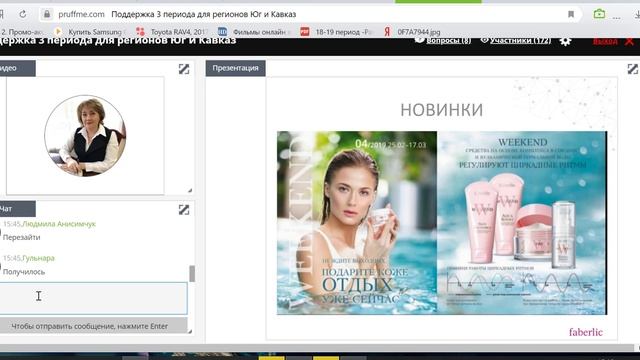640x360 pixels.
Task: Open the Toyota RAV4 bookmark
Action: (x=173, y=31)
